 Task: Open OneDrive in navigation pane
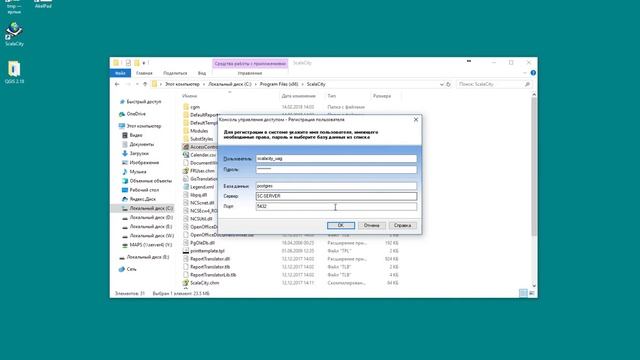click(136, 114)
